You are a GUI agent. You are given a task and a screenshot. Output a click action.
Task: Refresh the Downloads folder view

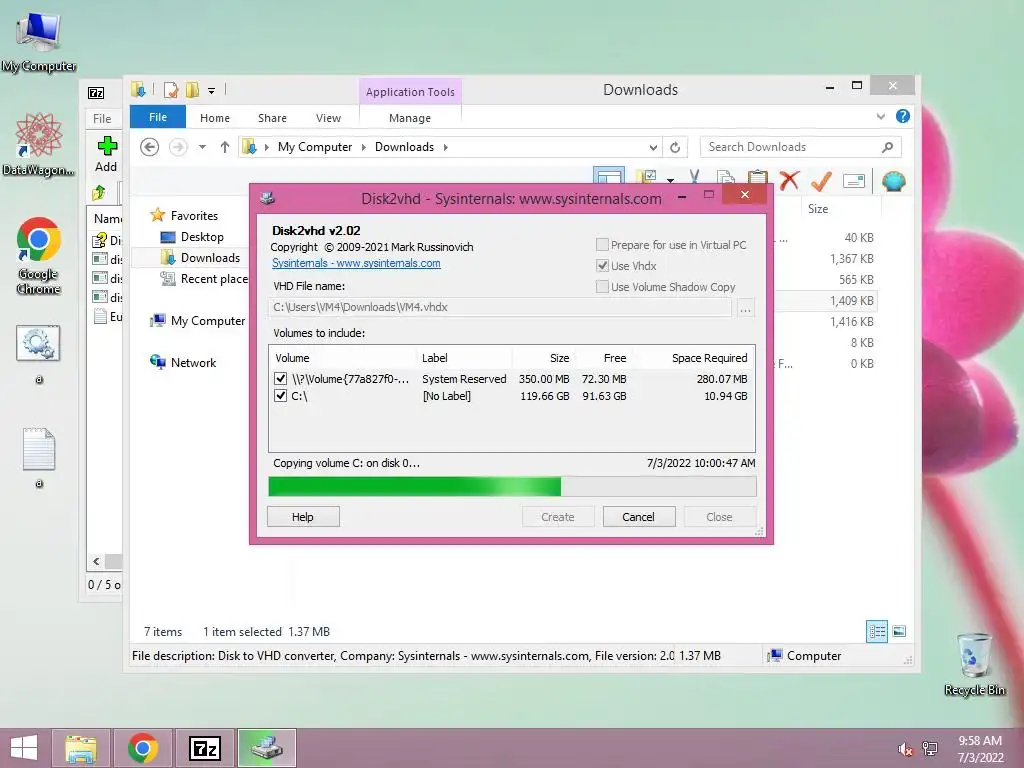(x=675, y=148)
